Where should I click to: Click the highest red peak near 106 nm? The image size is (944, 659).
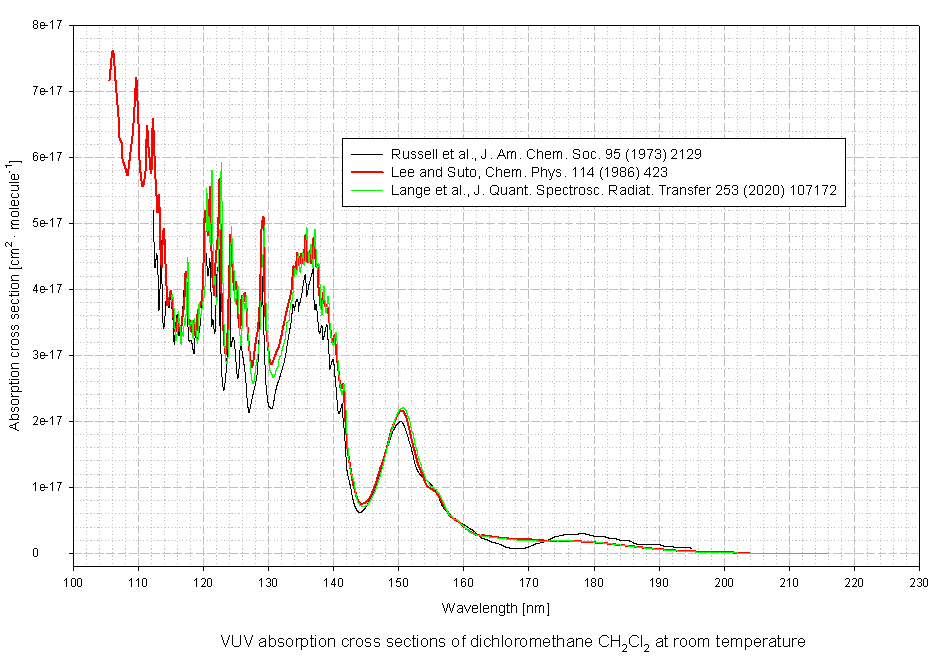[x=112, y=51]
